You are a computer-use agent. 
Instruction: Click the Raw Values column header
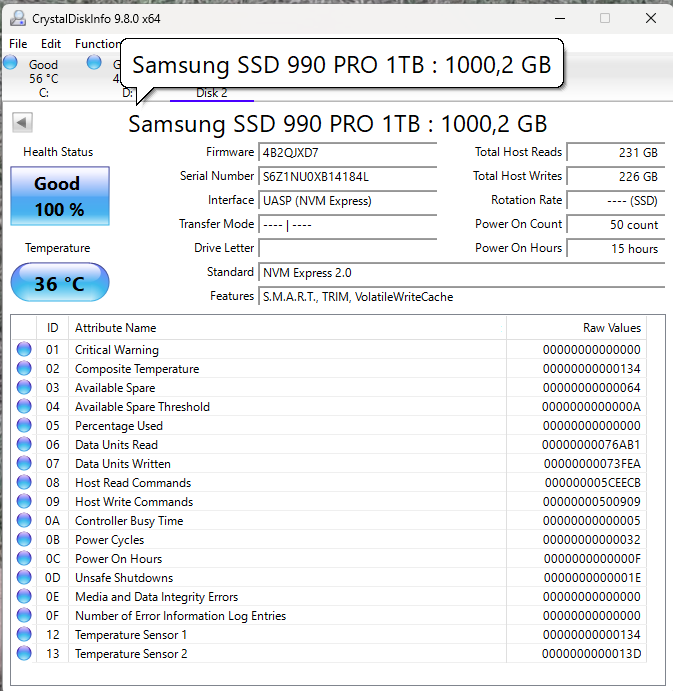click(576, 328)
